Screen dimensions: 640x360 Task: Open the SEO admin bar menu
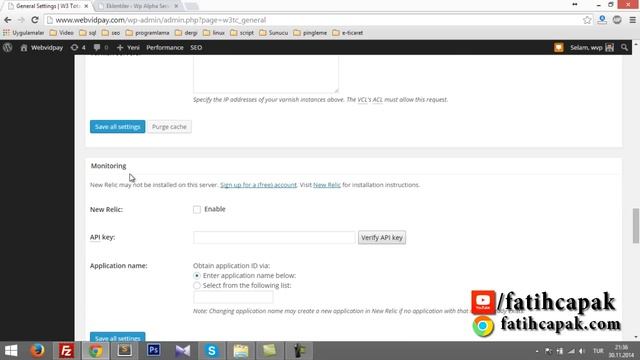tap(196, 47)
